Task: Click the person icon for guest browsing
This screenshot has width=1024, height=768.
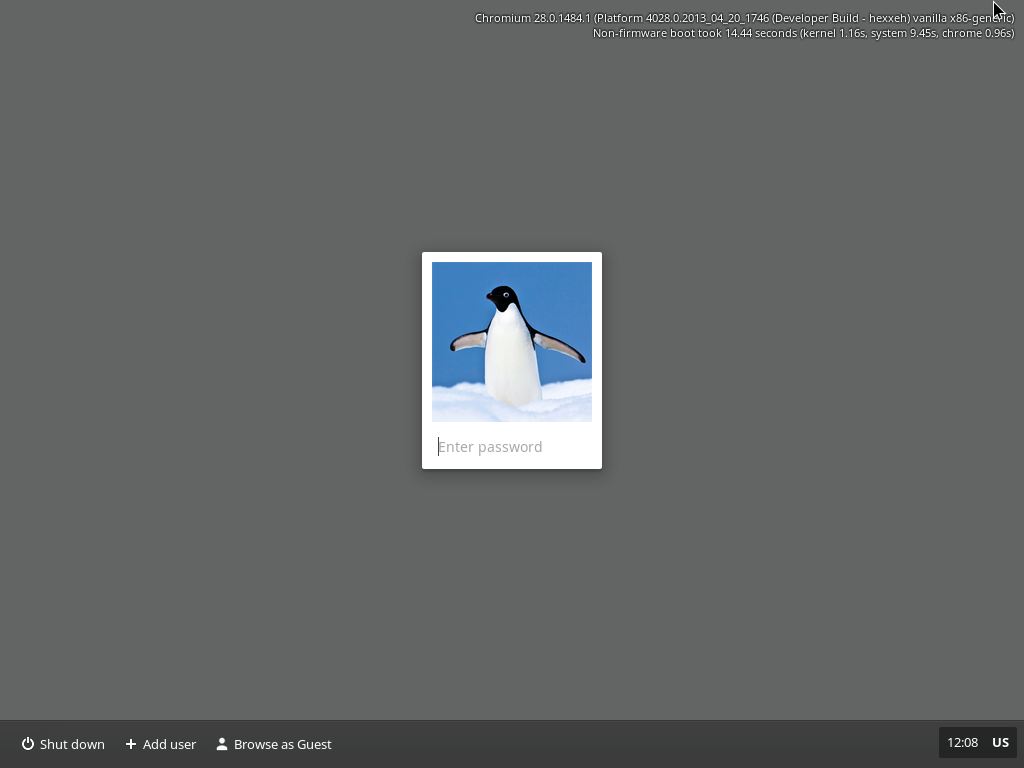Action: [222, 744]
